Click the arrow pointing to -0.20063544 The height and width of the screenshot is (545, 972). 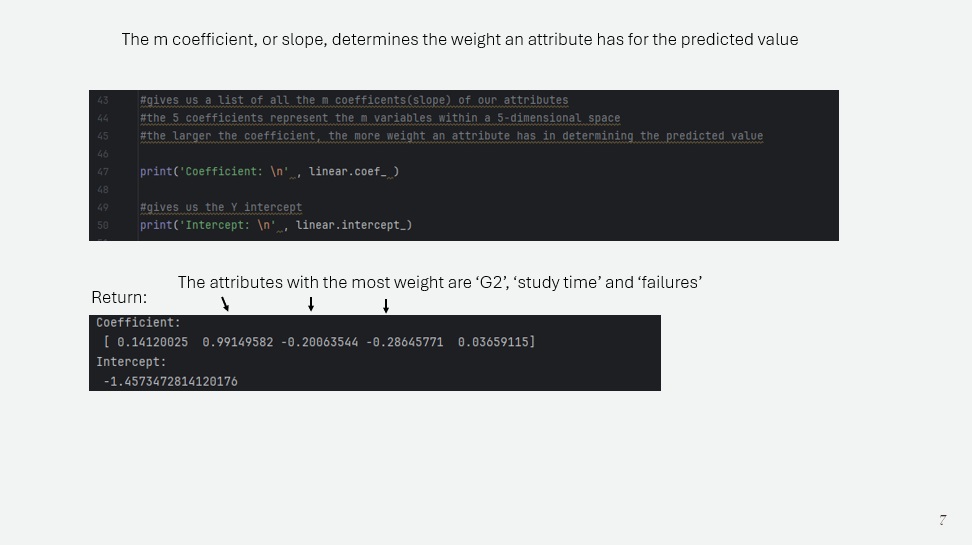pyautogui.click(x=311, y=304)
